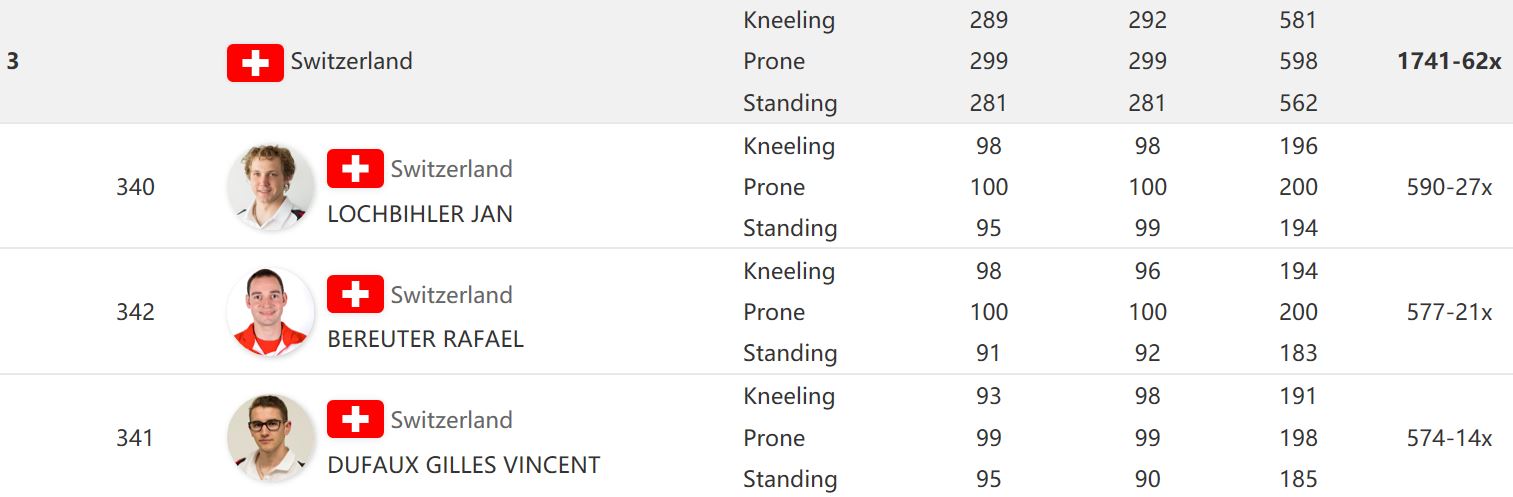This screenshot has height=497, width=1513.
Task: Click the Switzerland label next to Lochbihler's flag
Action: click(x=451, y=169)
